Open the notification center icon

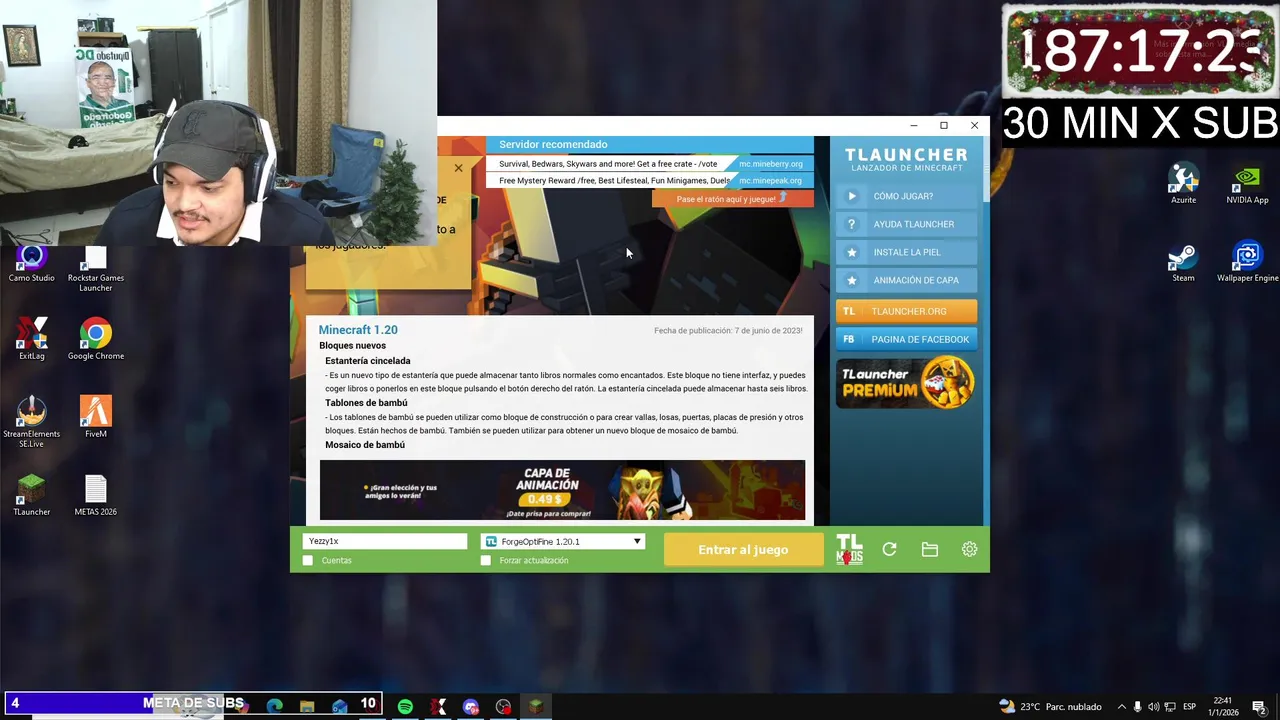click(1259, 707)
